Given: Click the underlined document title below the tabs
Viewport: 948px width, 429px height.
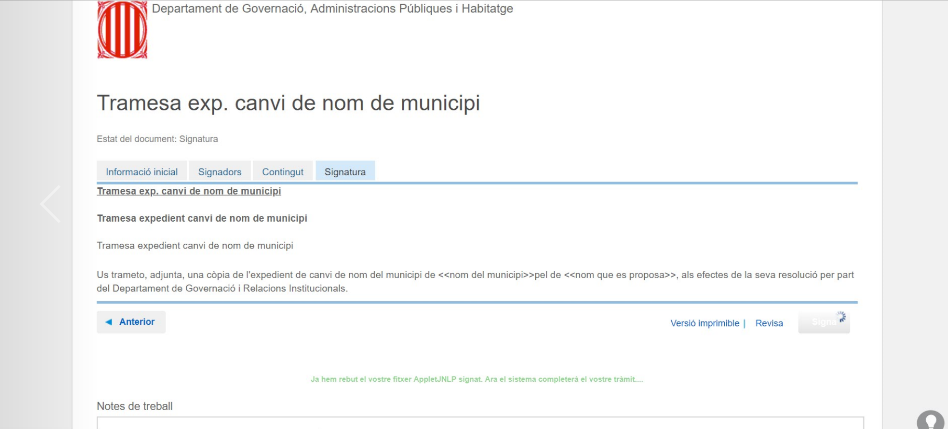Looking at the screenshot, I should click(x=188, y=191).
